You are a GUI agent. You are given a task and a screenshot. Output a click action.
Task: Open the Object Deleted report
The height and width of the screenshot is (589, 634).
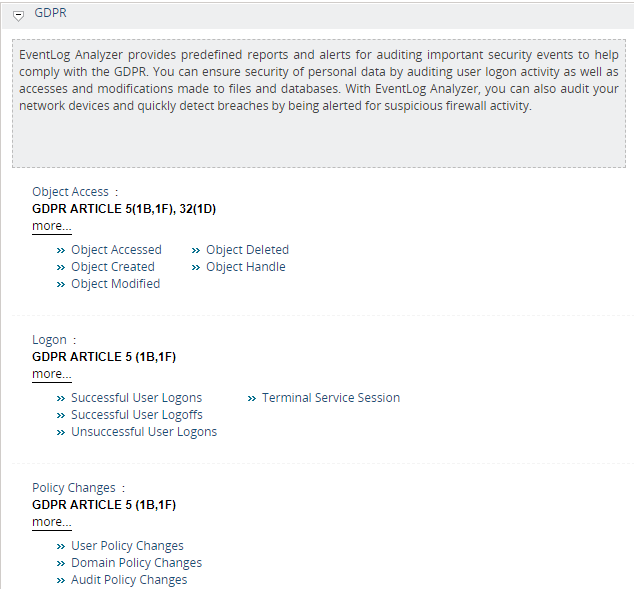[x=247, y=250]
